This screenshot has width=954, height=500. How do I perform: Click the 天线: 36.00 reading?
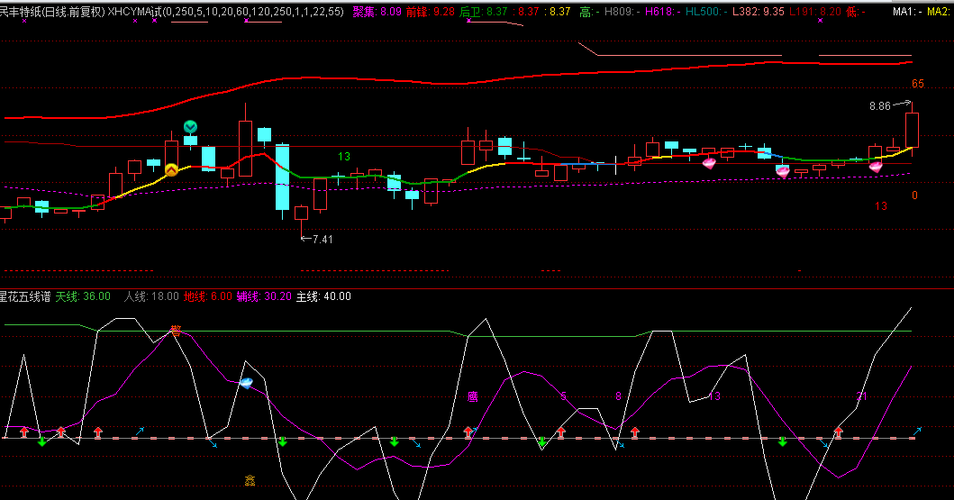point(83,297)
